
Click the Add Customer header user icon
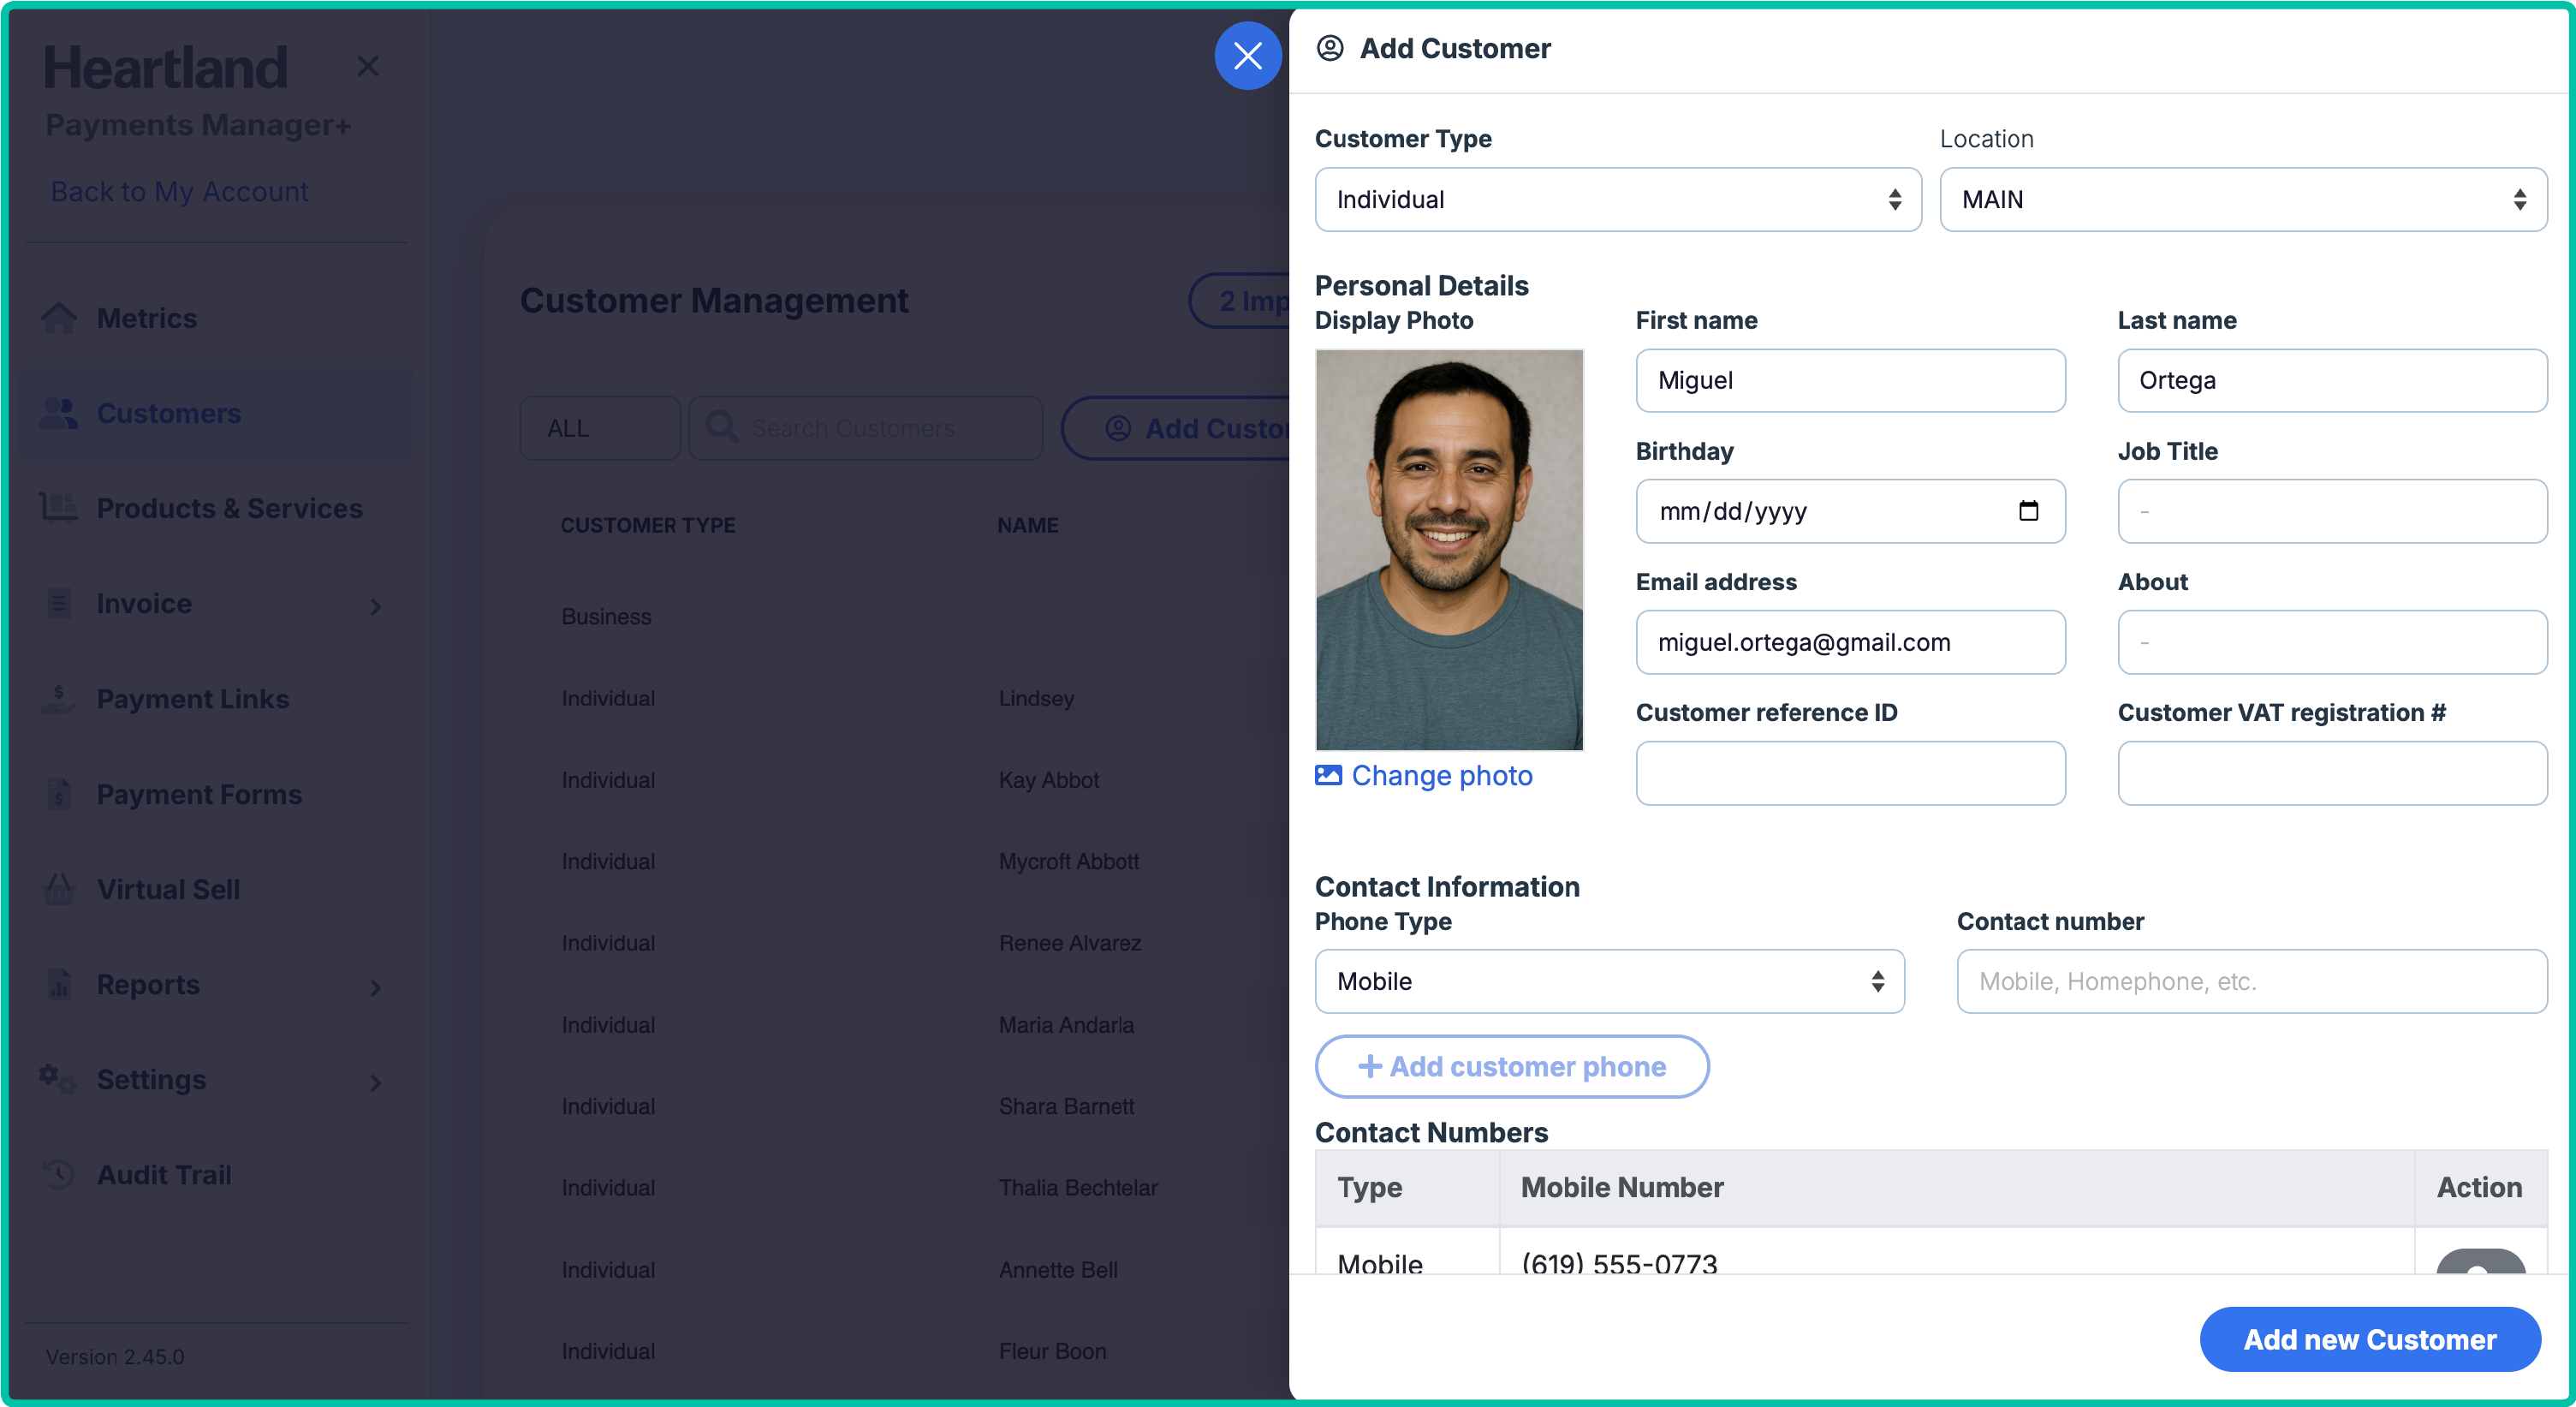coord(1329,48)
